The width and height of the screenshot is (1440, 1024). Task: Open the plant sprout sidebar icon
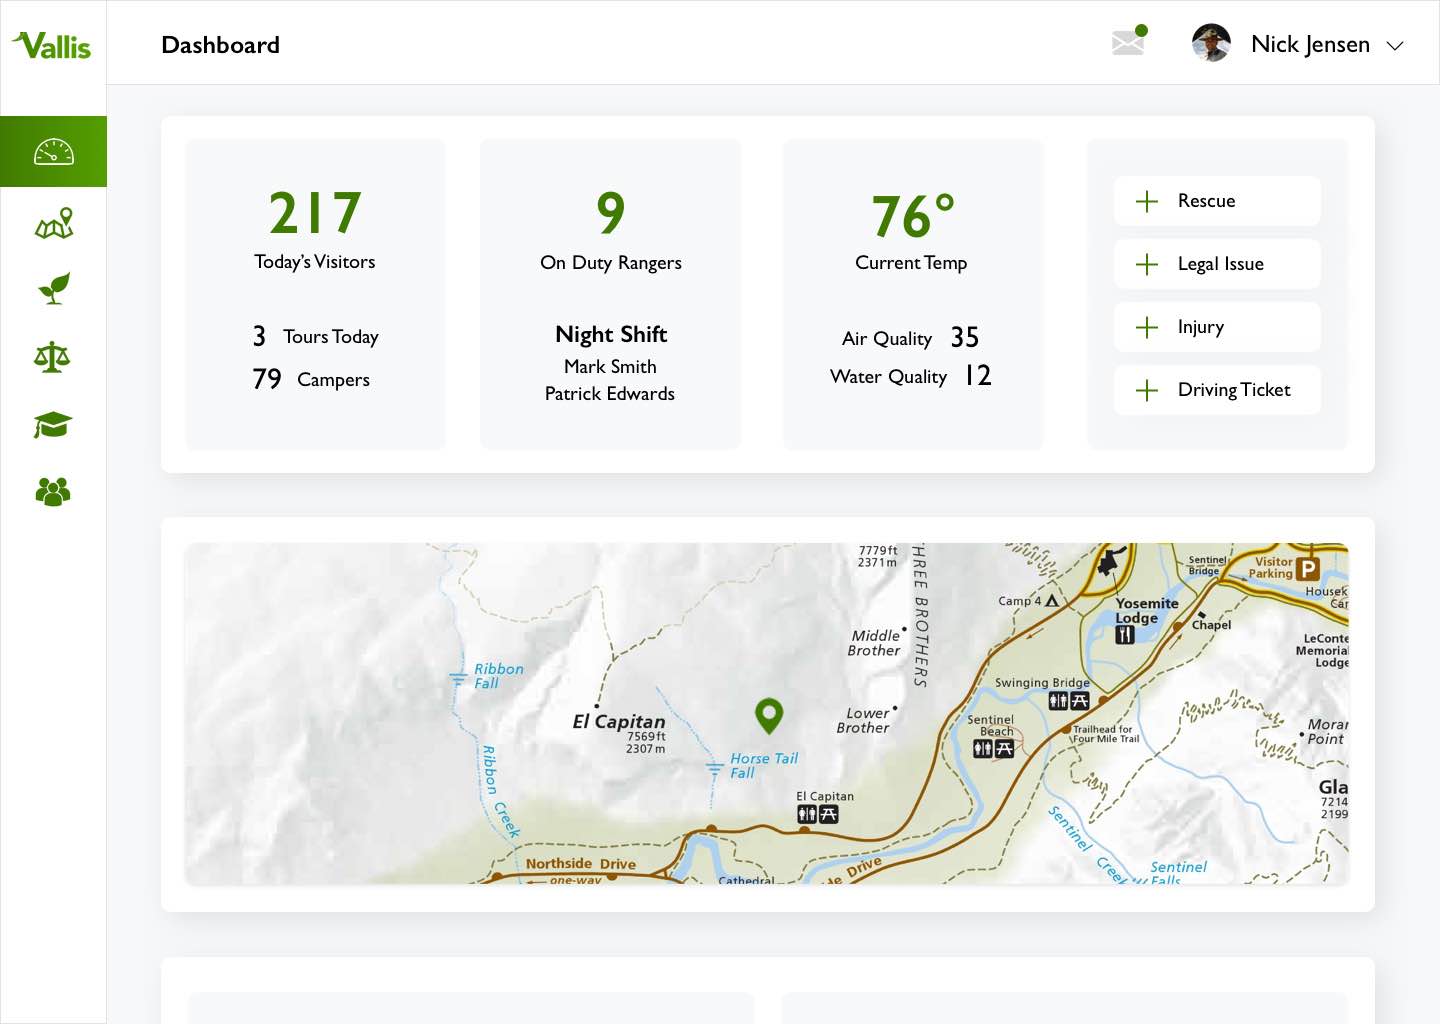coord(54,288)
